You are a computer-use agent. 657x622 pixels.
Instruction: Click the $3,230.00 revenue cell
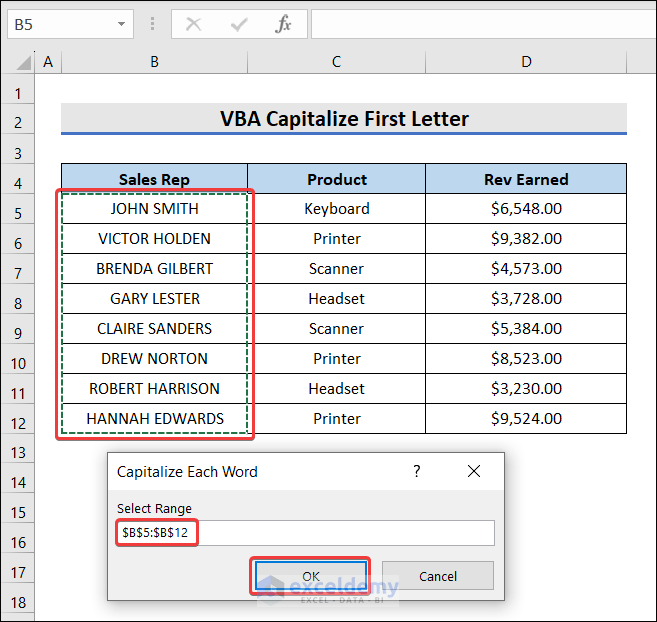[x=526, y=389]
